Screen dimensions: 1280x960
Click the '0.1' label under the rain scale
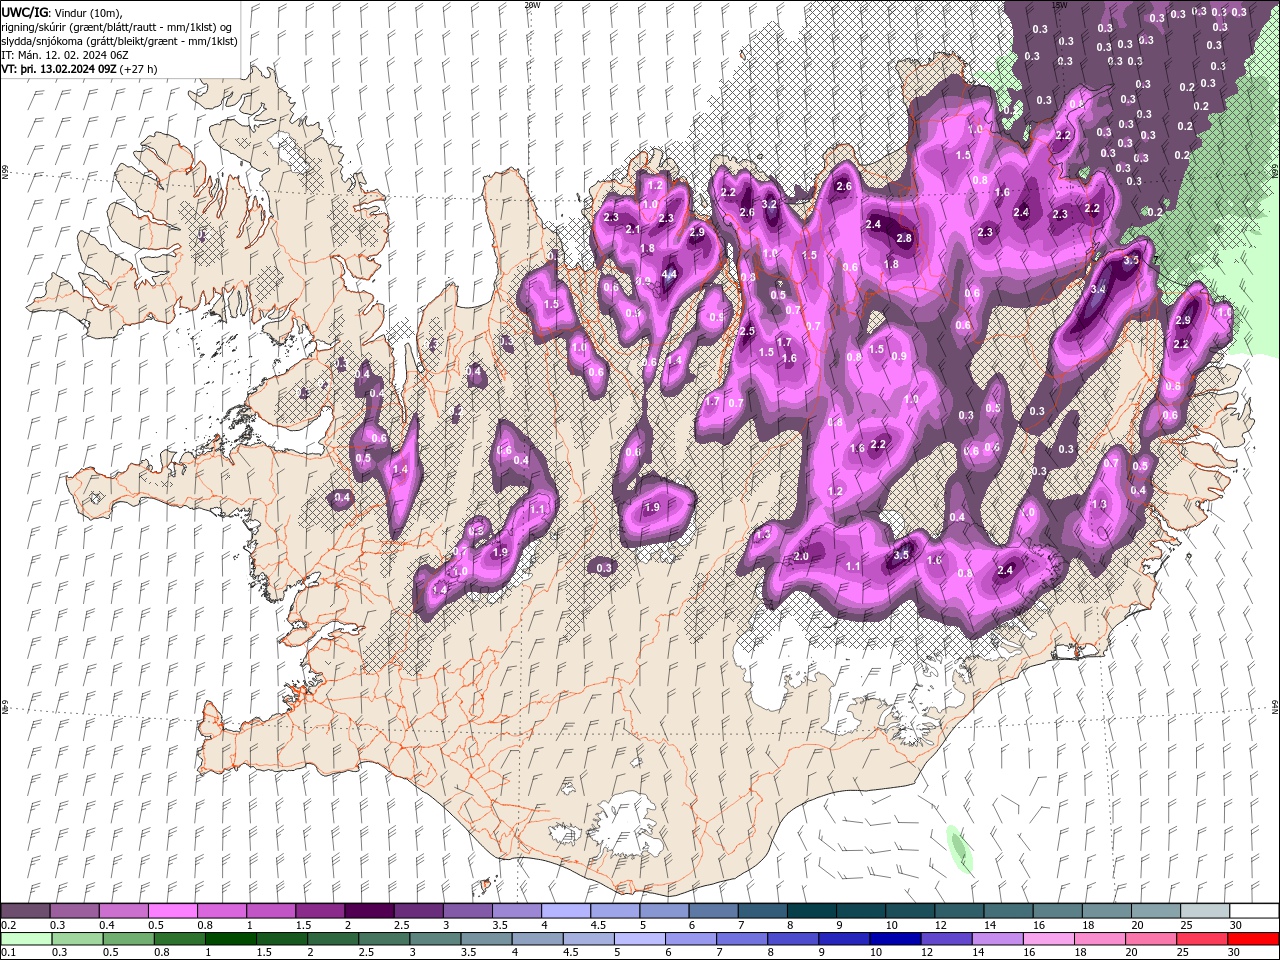7,953
